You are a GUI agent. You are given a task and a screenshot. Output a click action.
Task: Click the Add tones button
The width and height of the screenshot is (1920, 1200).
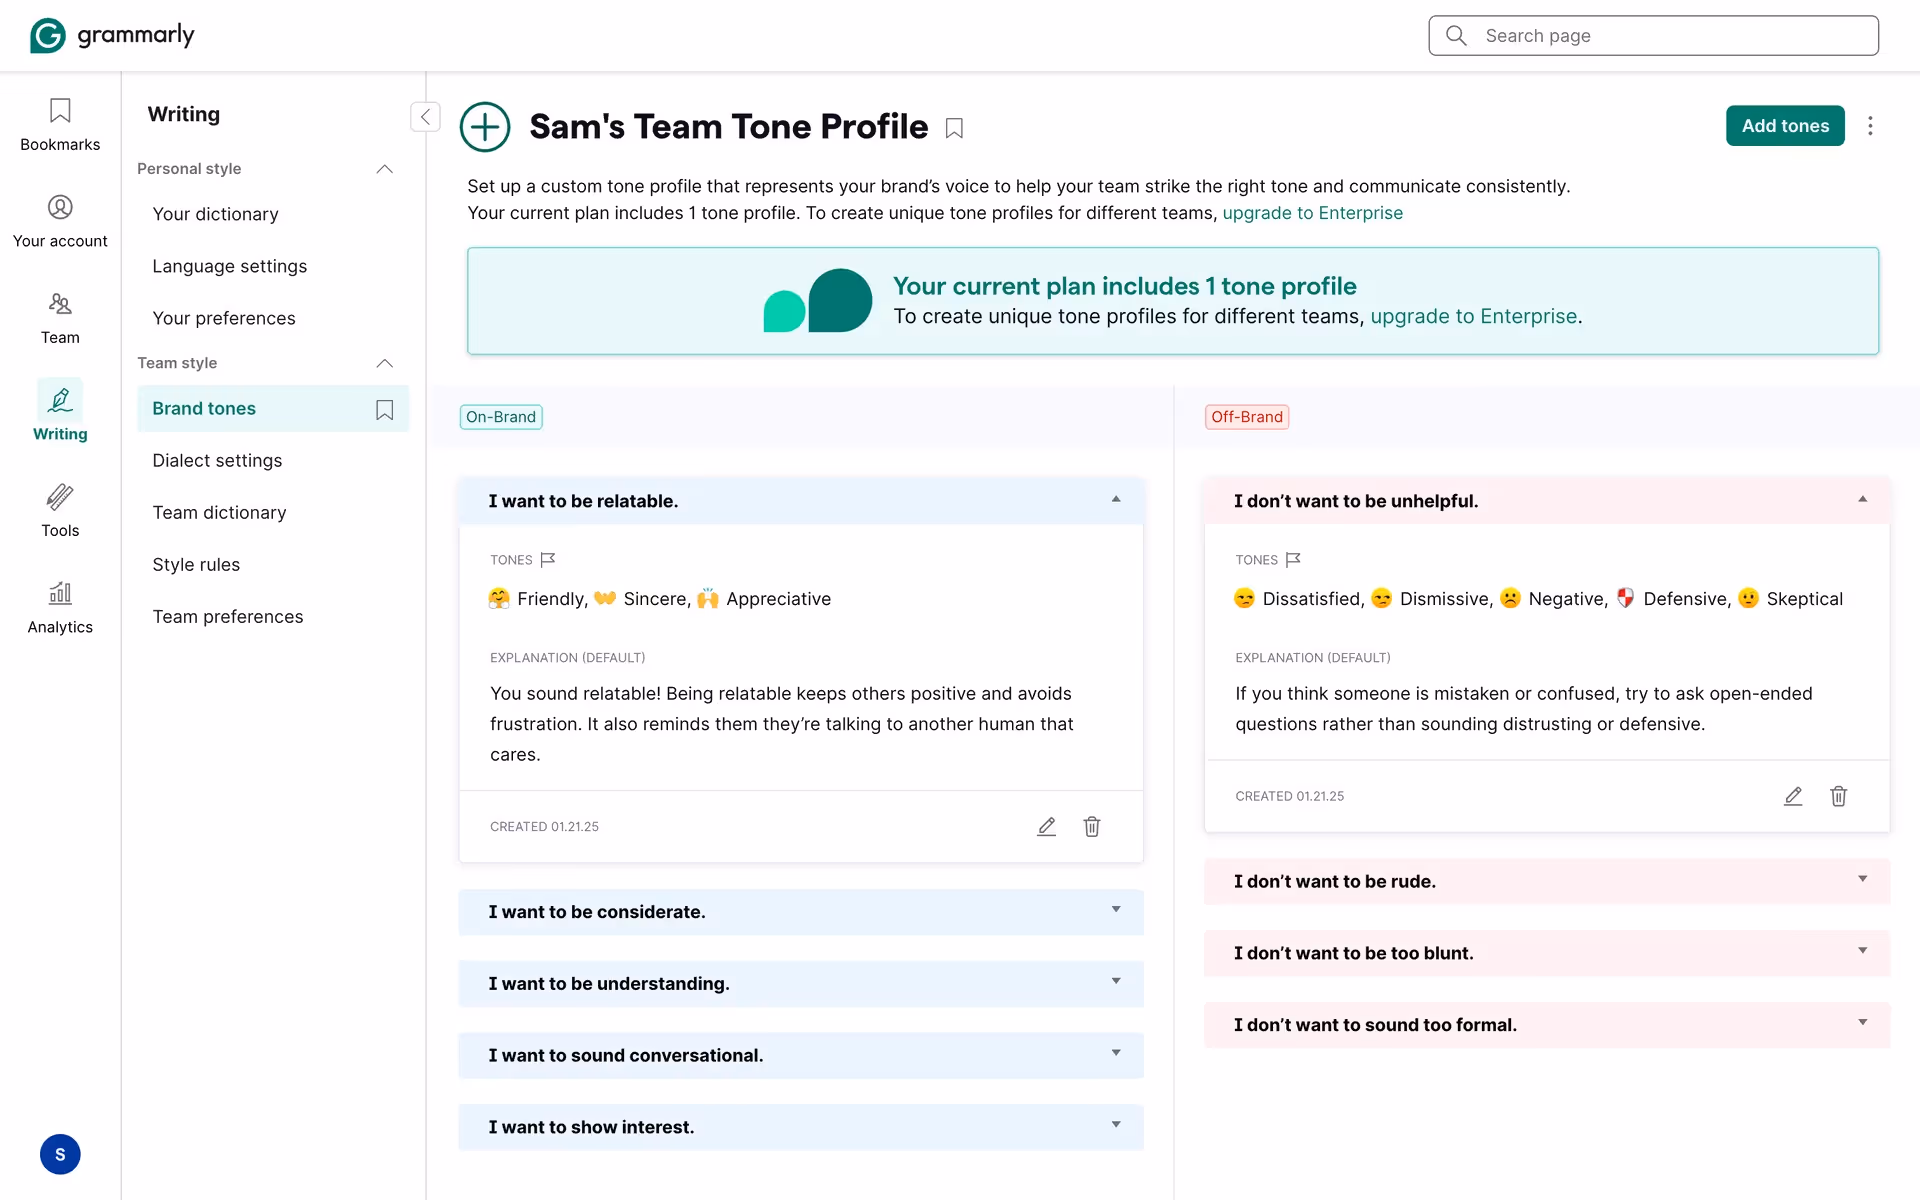pos(1784,126)
